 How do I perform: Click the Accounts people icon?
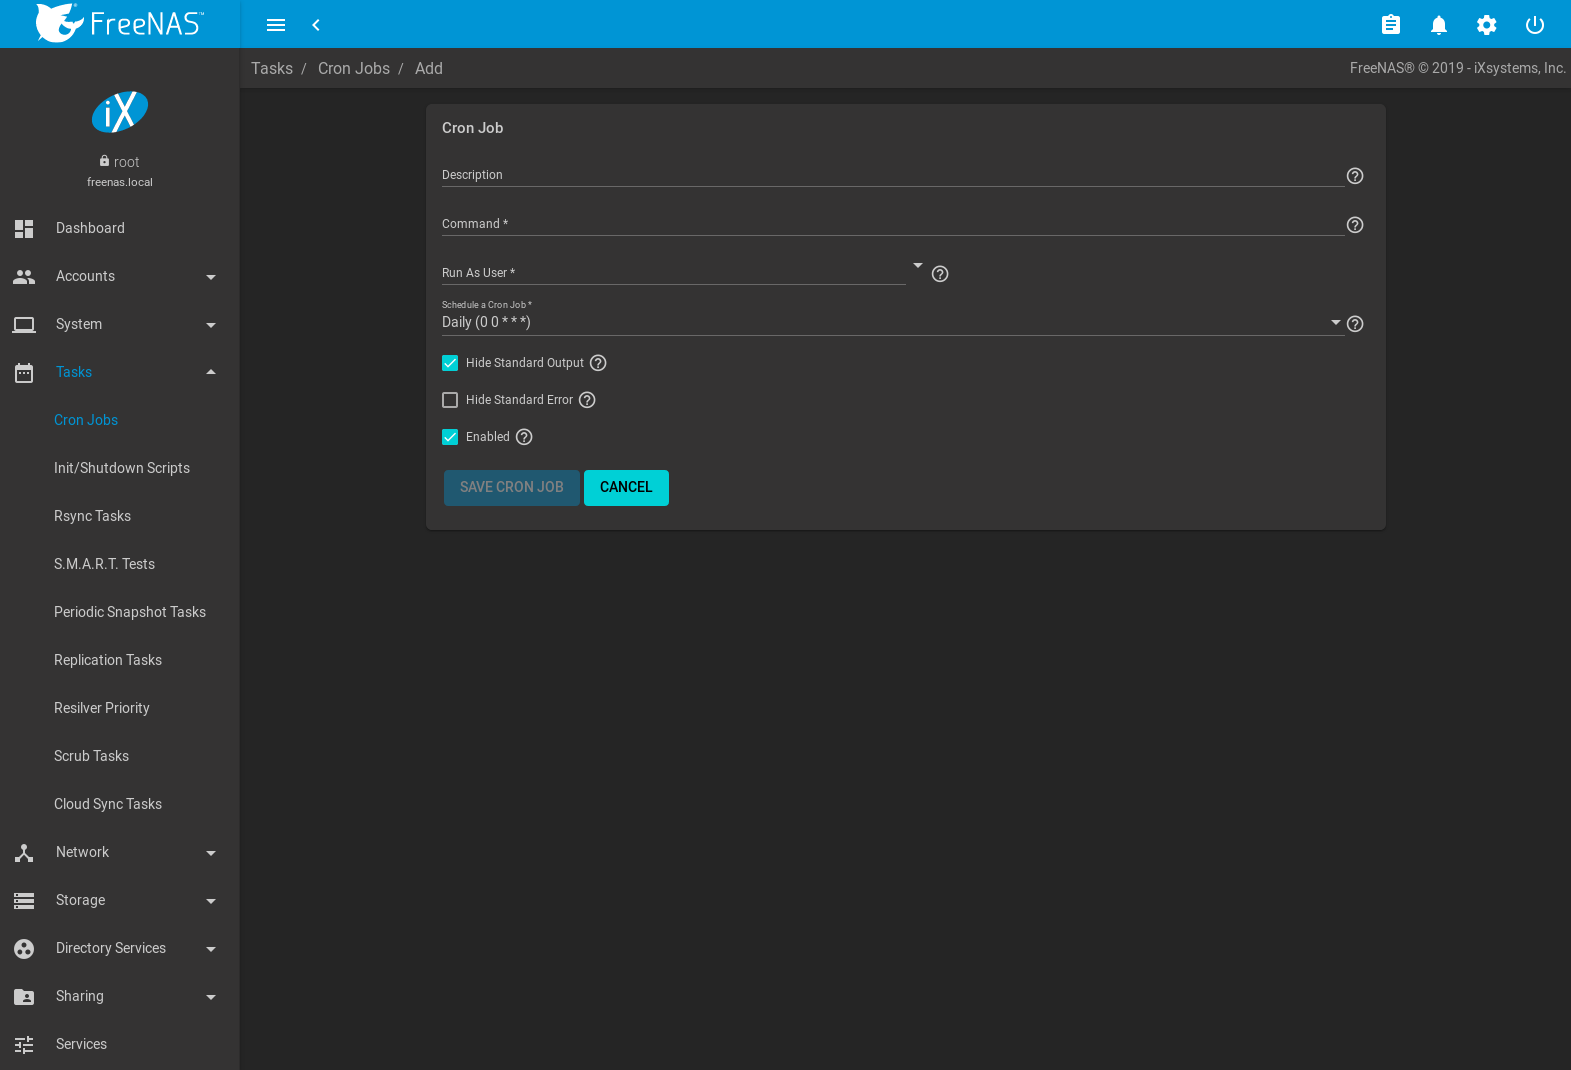click(24, 276)
